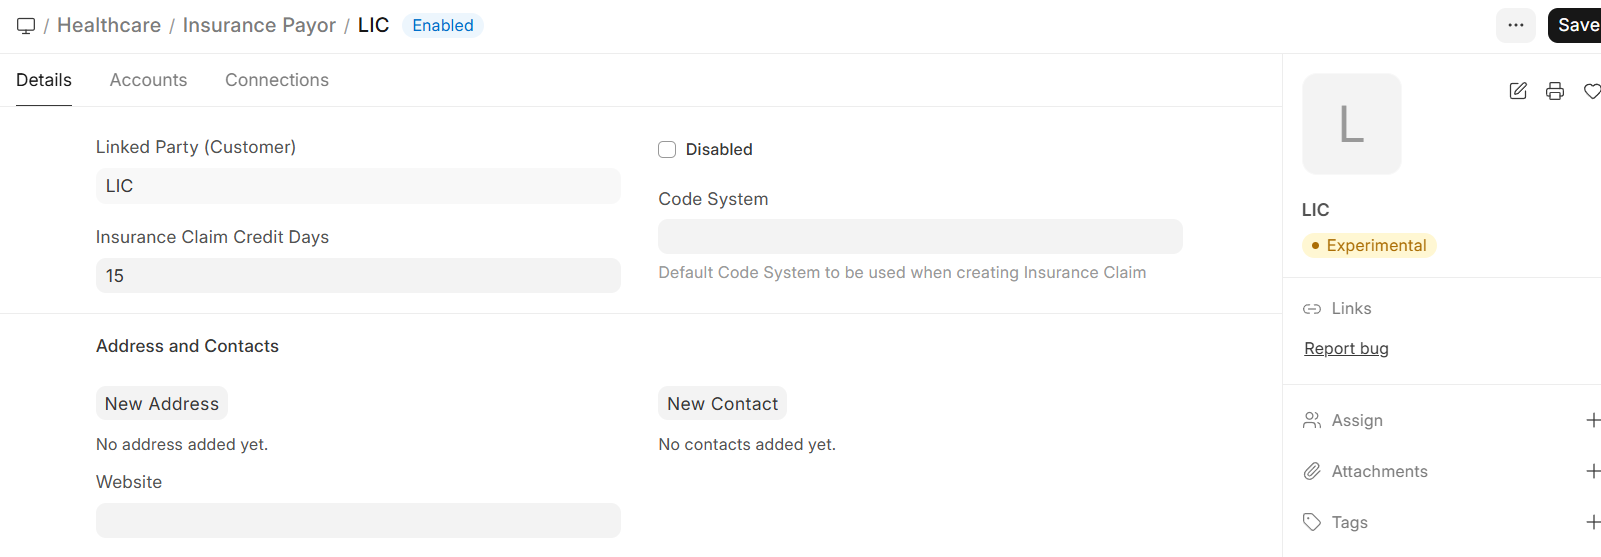Switch to the Accounts tab
This screenshot has height=557, width=1601.
tap(148, 80)
